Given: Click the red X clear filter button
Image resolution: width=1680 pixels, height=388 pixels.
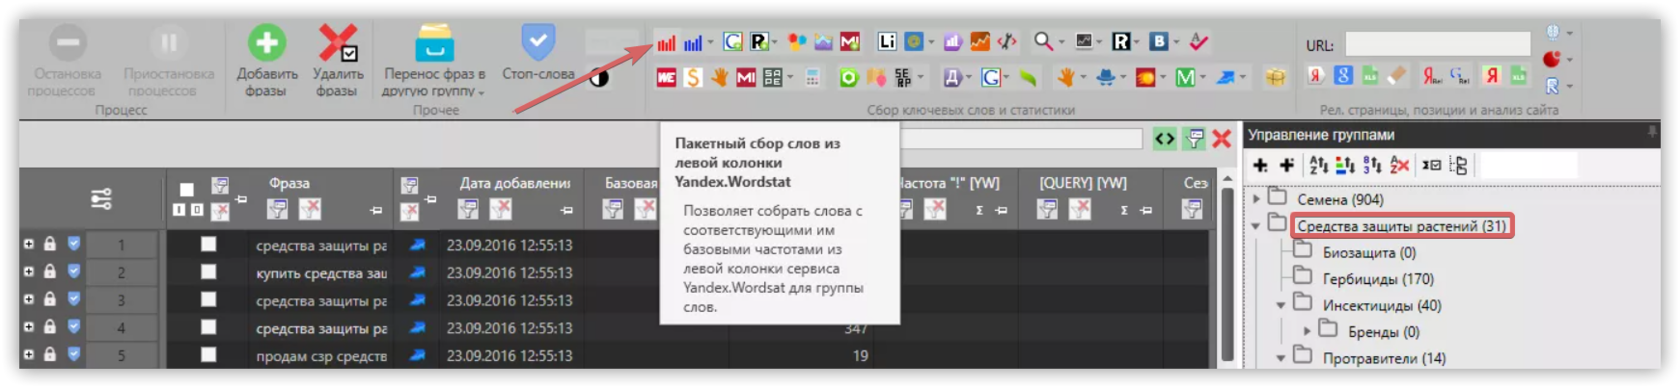Looking at the screenshot, I should point(1221,139).
